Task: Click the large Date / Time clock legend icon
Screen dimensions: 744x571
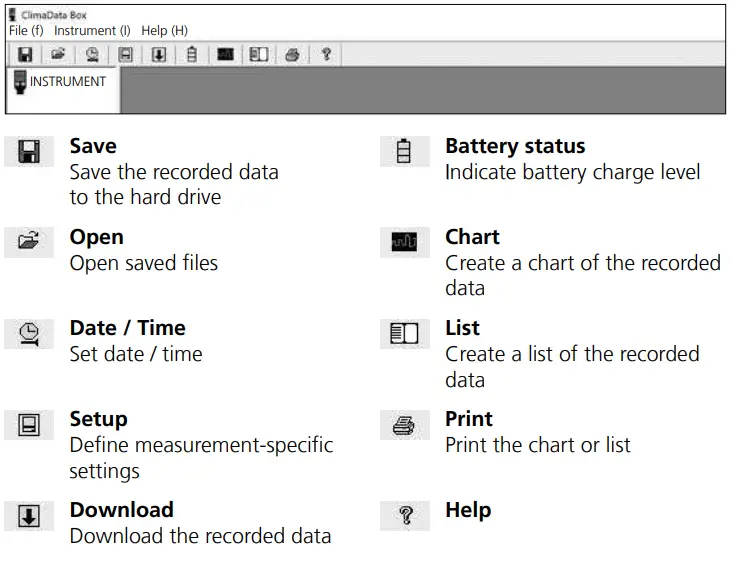Action: click(x=29, y=334)
